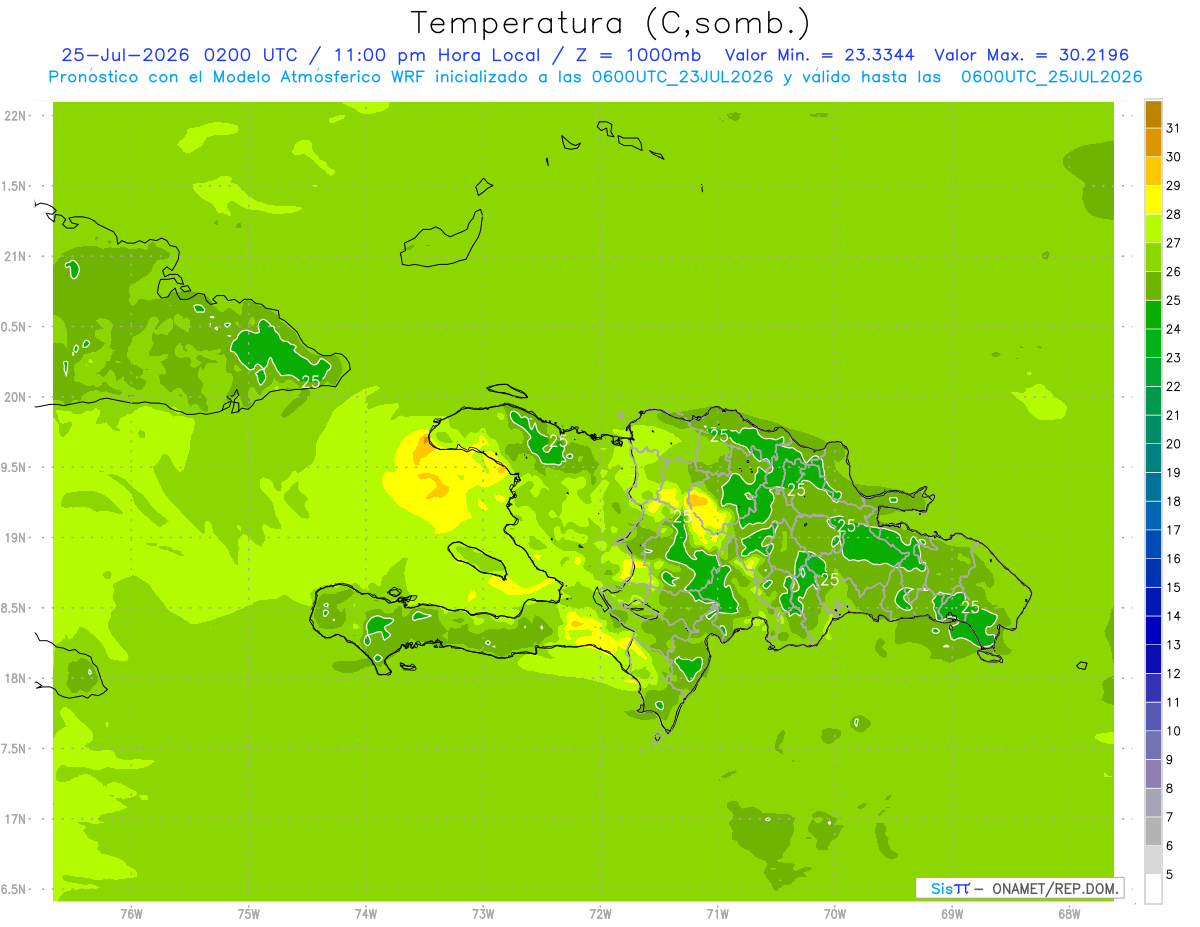Screen dimensions: 1200x927
Task: Pick the purple swatch between 8 and 9
Action: coord(1153,774)
